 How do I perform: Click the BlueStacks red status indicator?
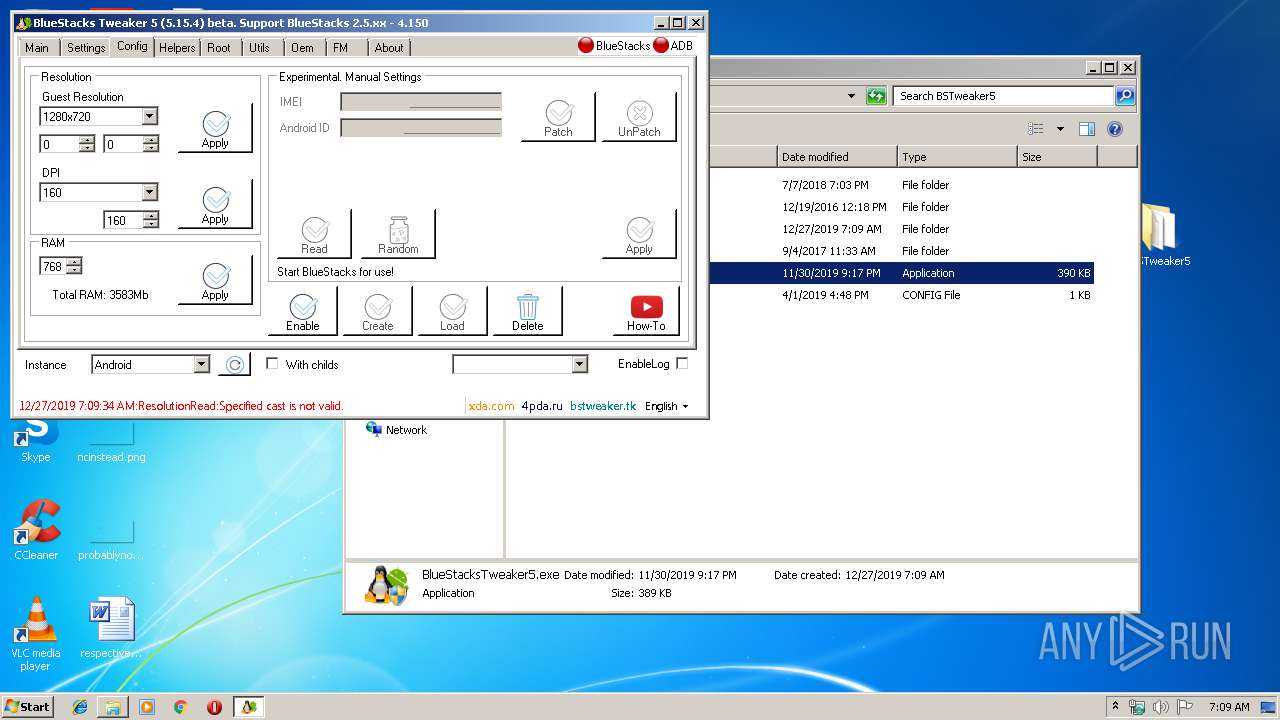(586, 46)
